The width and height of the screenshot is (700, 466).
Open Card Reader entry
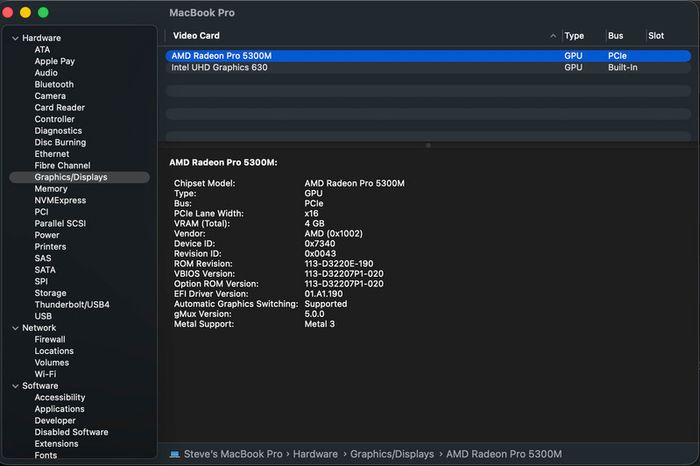(59, 108)
